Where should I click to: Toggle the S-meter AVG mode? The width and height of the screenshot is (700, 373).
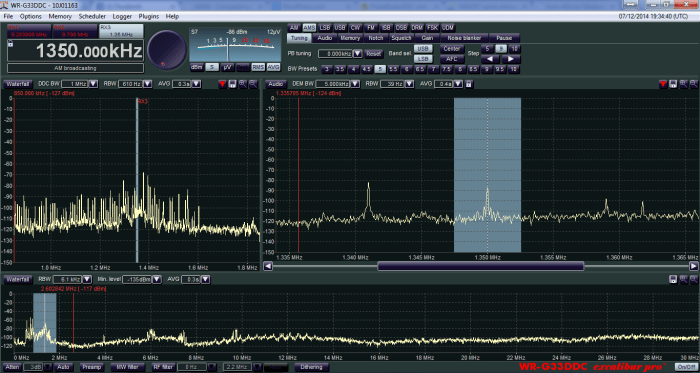[x=273, y=67]
